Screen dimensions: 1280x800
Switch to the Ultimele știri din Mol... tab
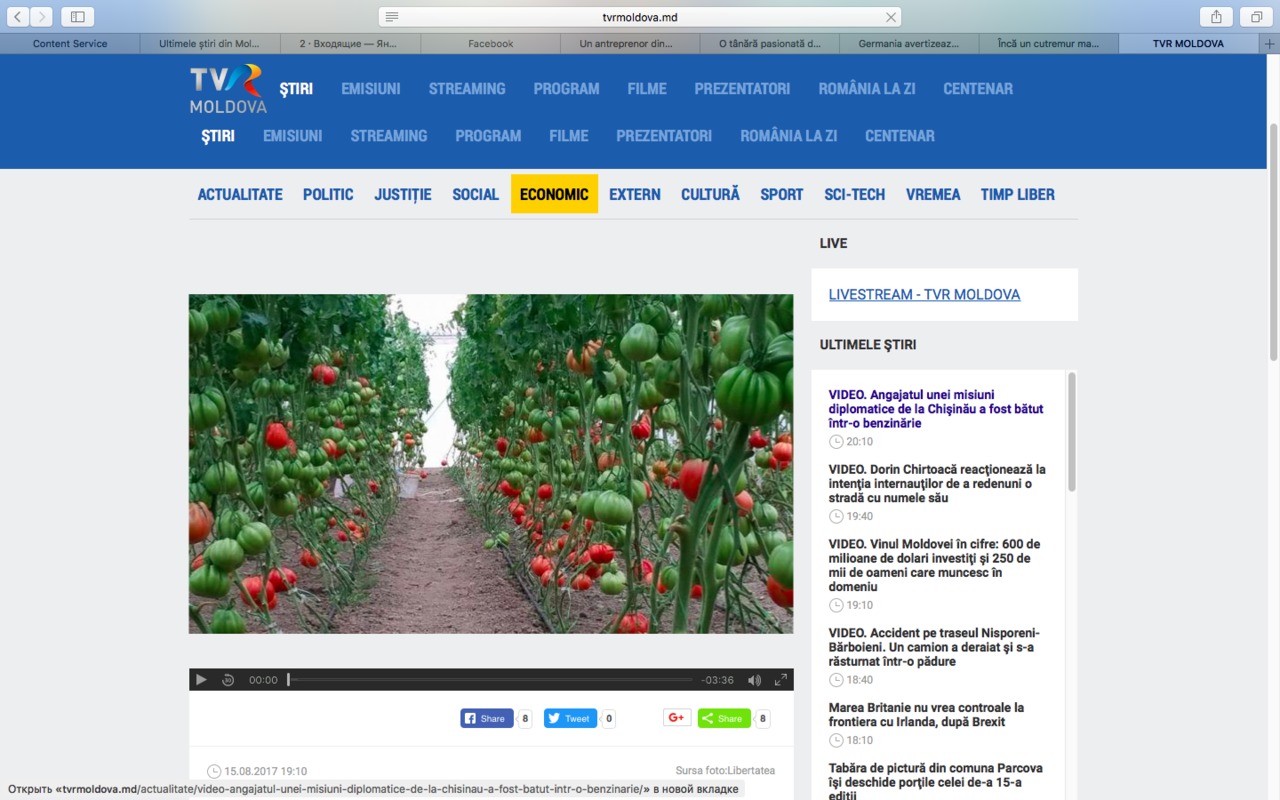click(x=210, y=44)
